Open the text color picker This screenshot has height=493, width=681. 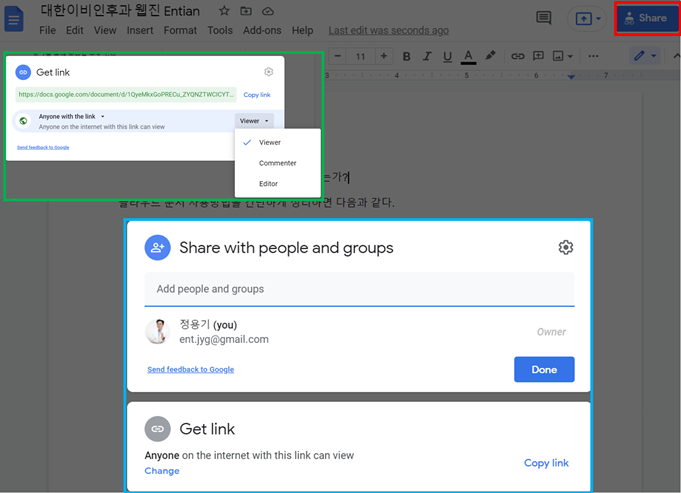click(x=468, y=56)
